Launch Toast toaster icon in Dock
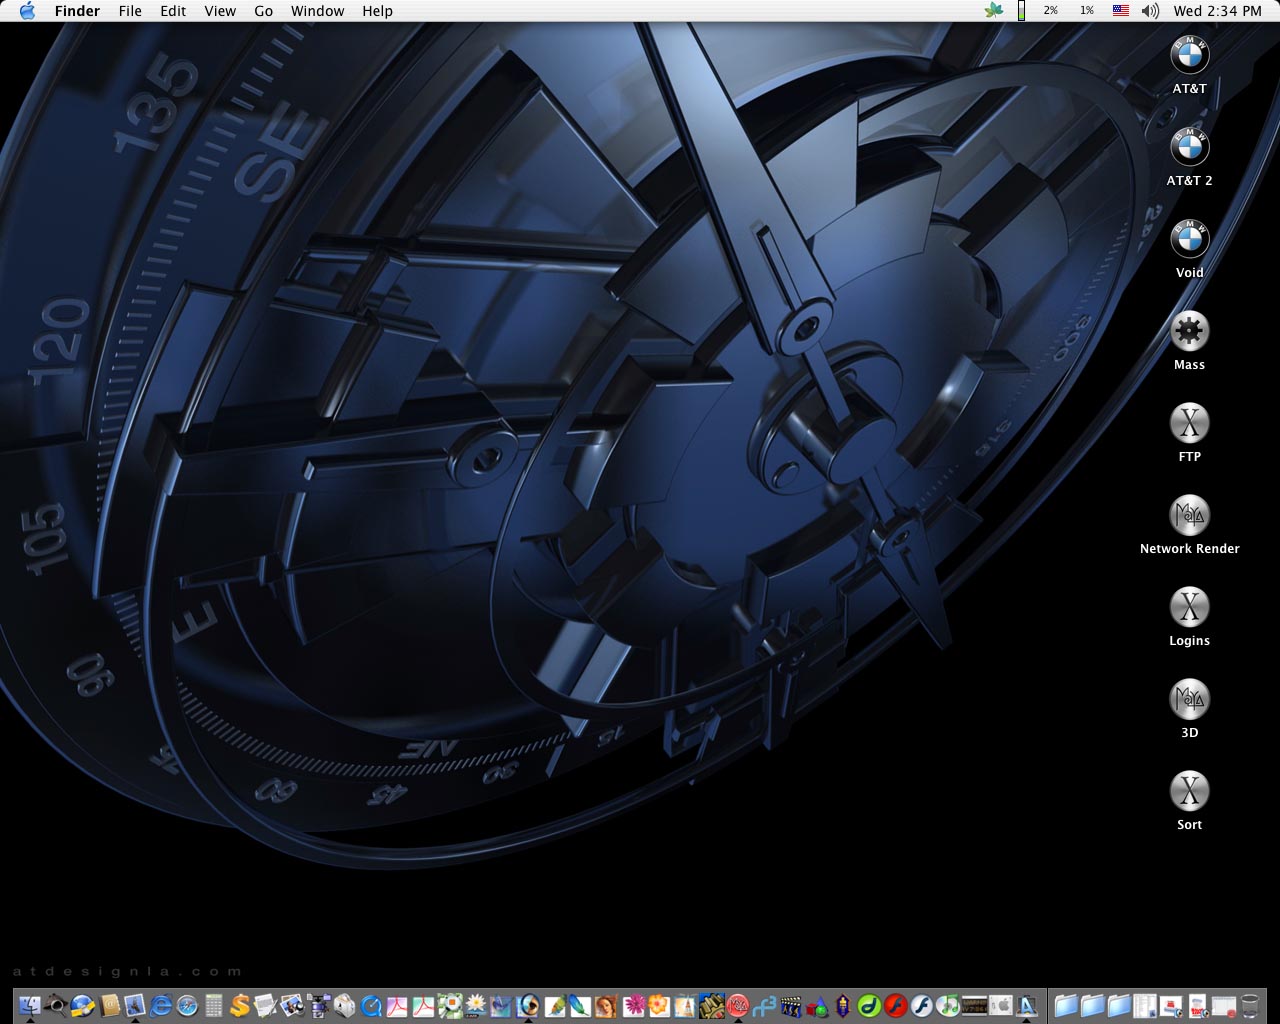The height and width of the screenshot is (1024, 1280). coord(346,1005)
